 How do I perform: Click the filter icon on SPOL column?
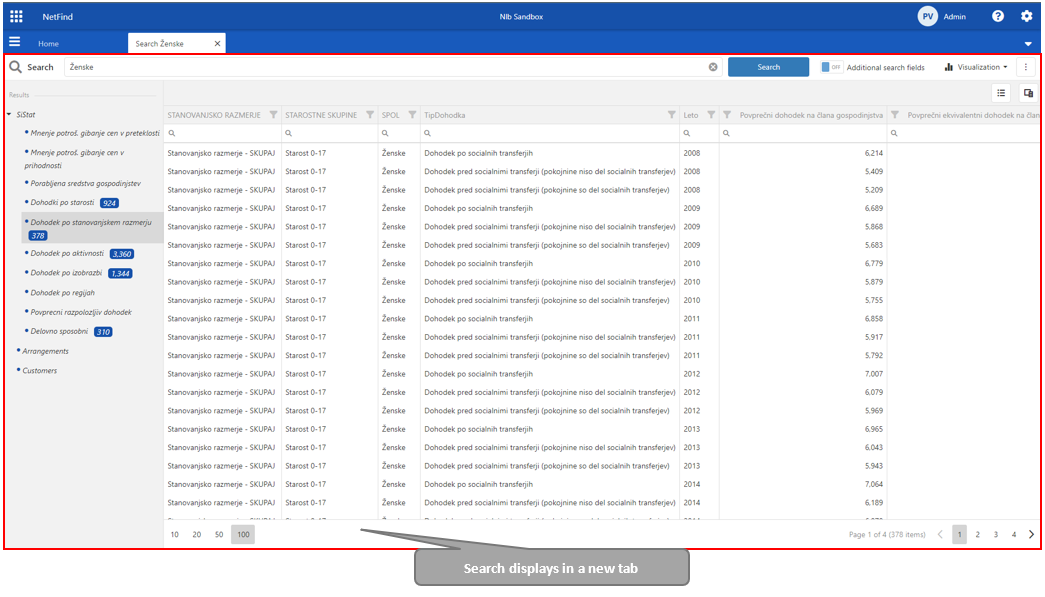[x=412, y=115]
